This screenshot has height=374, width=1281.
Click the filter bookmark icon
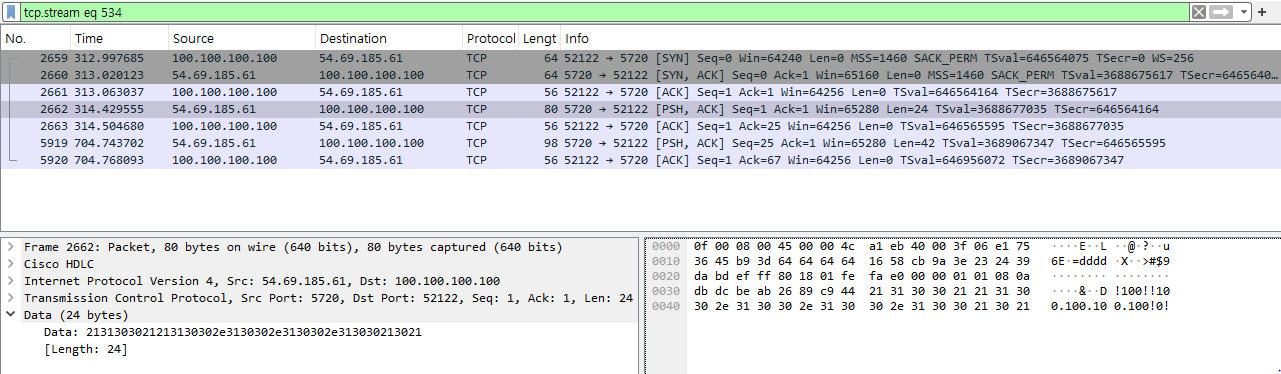point(11,11)
